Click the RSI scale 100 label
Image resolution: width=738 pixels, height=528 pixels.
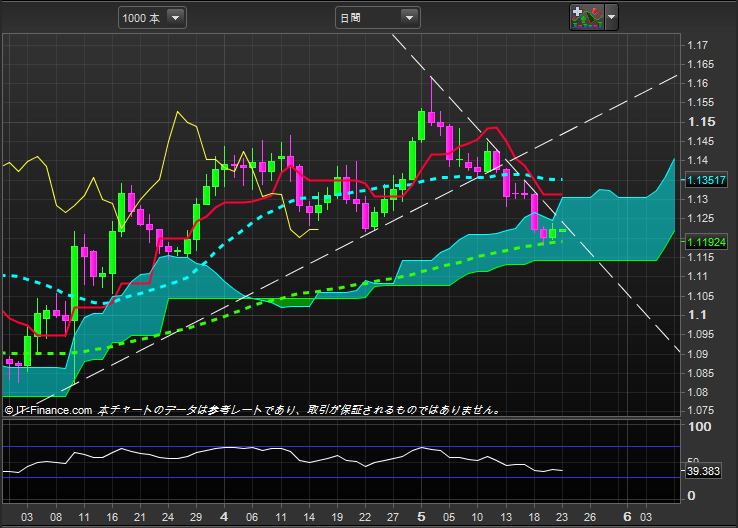(x=699, y=427)
